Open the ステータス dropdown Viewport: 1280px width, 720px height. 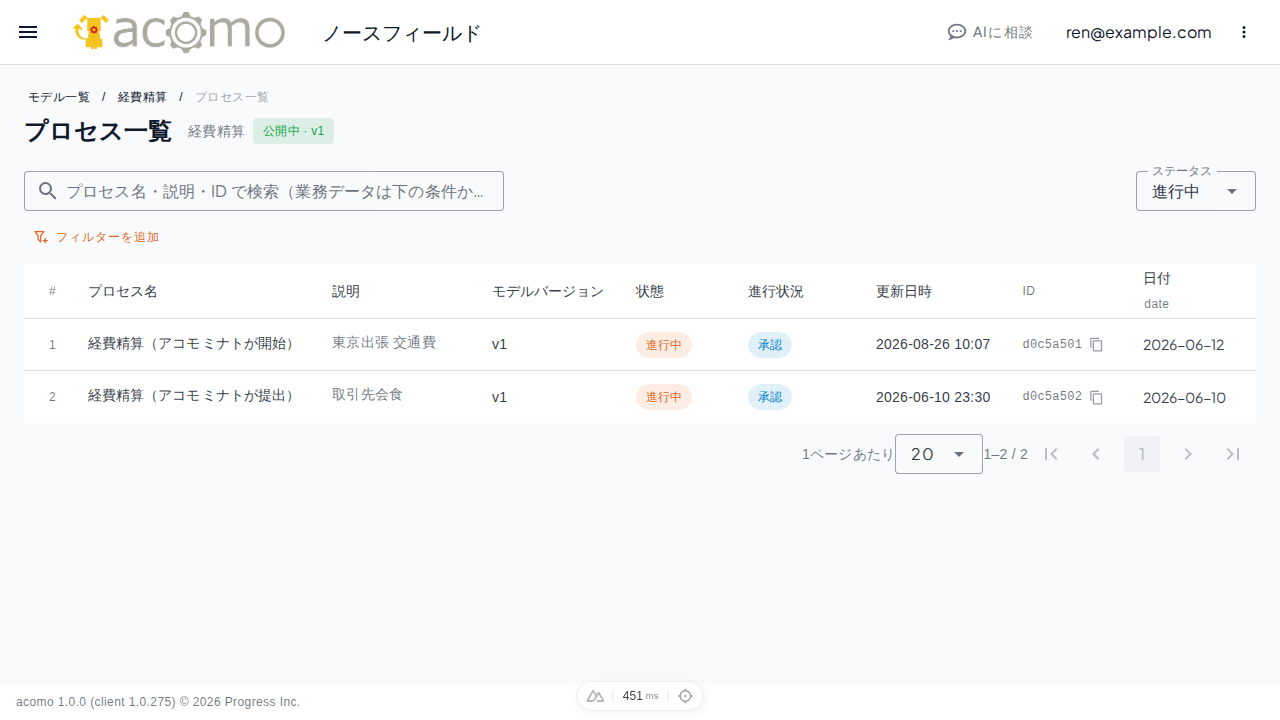click(x=1196, y=191)
